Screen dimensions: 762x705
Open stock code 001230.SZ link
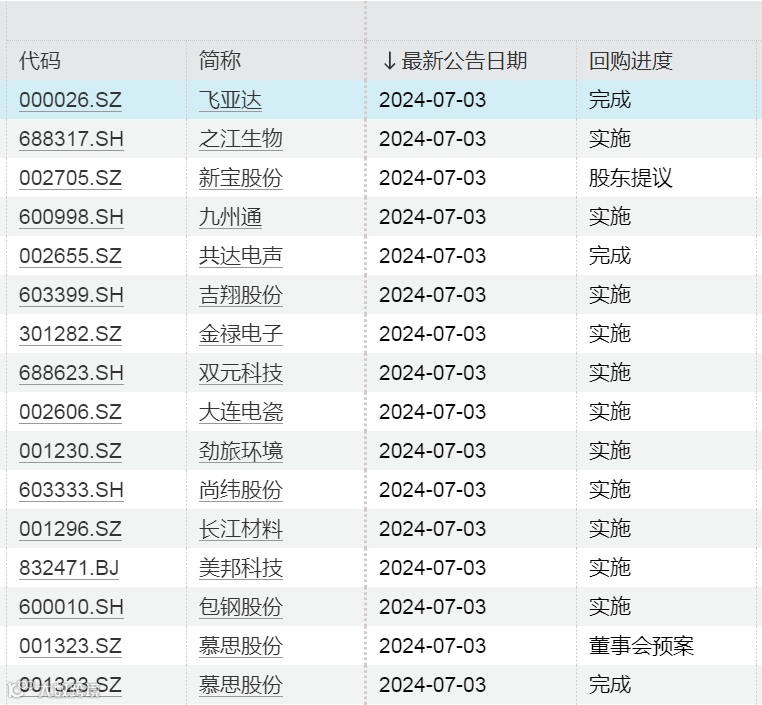coord(70,451)
